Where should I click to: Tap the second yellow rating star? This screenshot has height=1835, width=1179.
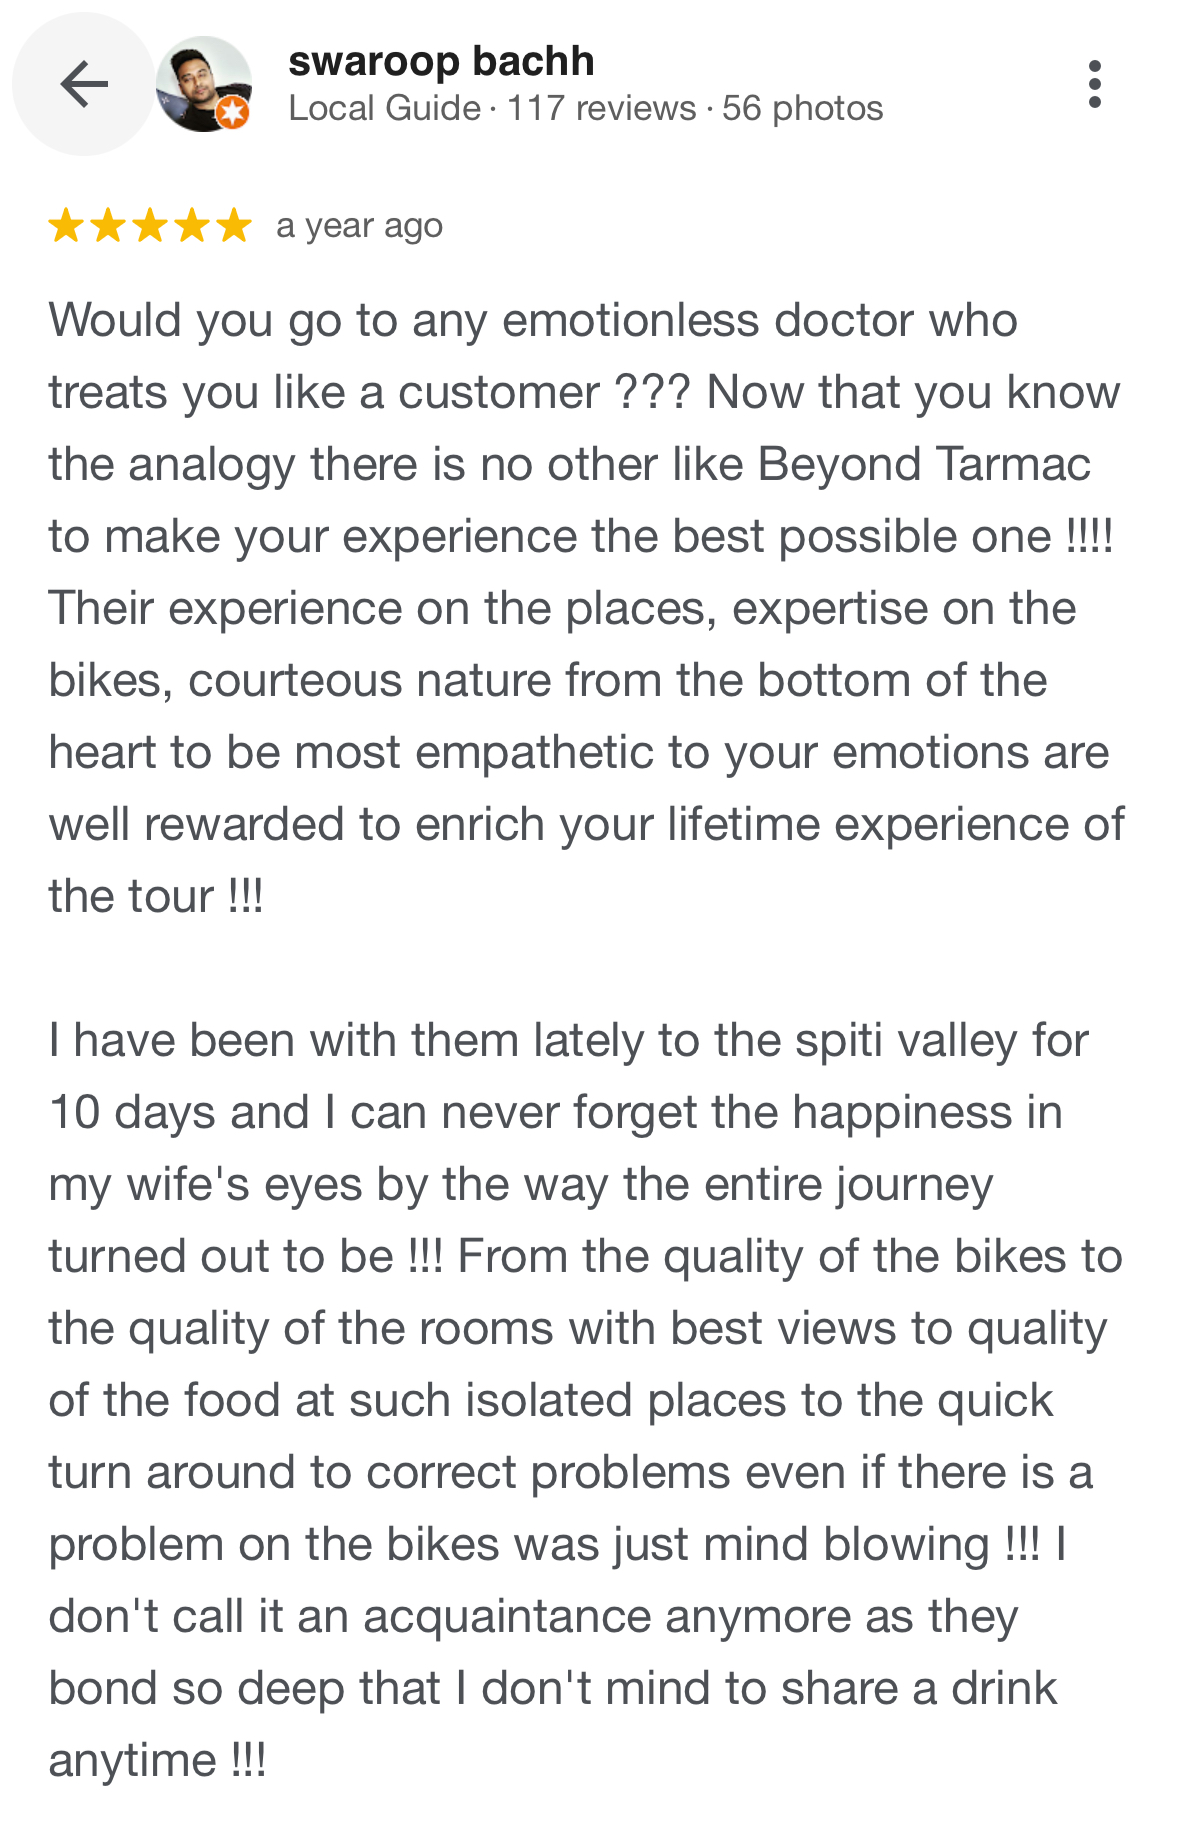pyautogui.click(x=108, y=226)
